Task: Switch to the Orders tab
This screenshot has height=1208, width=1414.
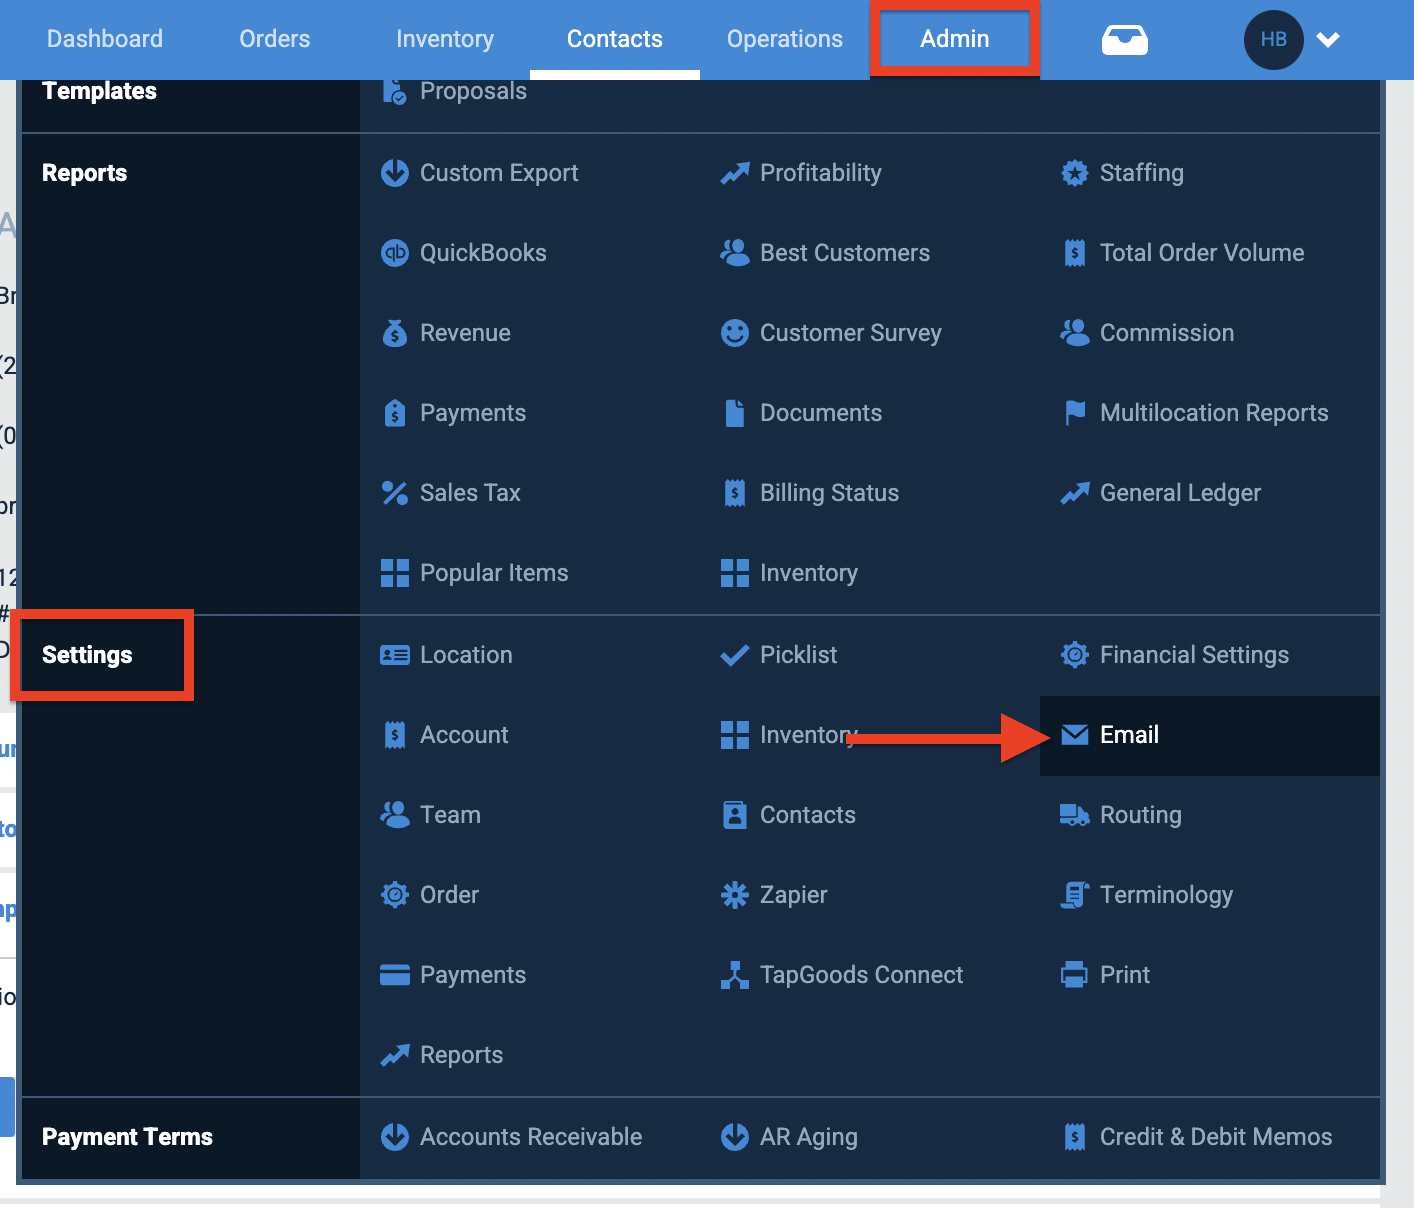Action: point(275,39)
